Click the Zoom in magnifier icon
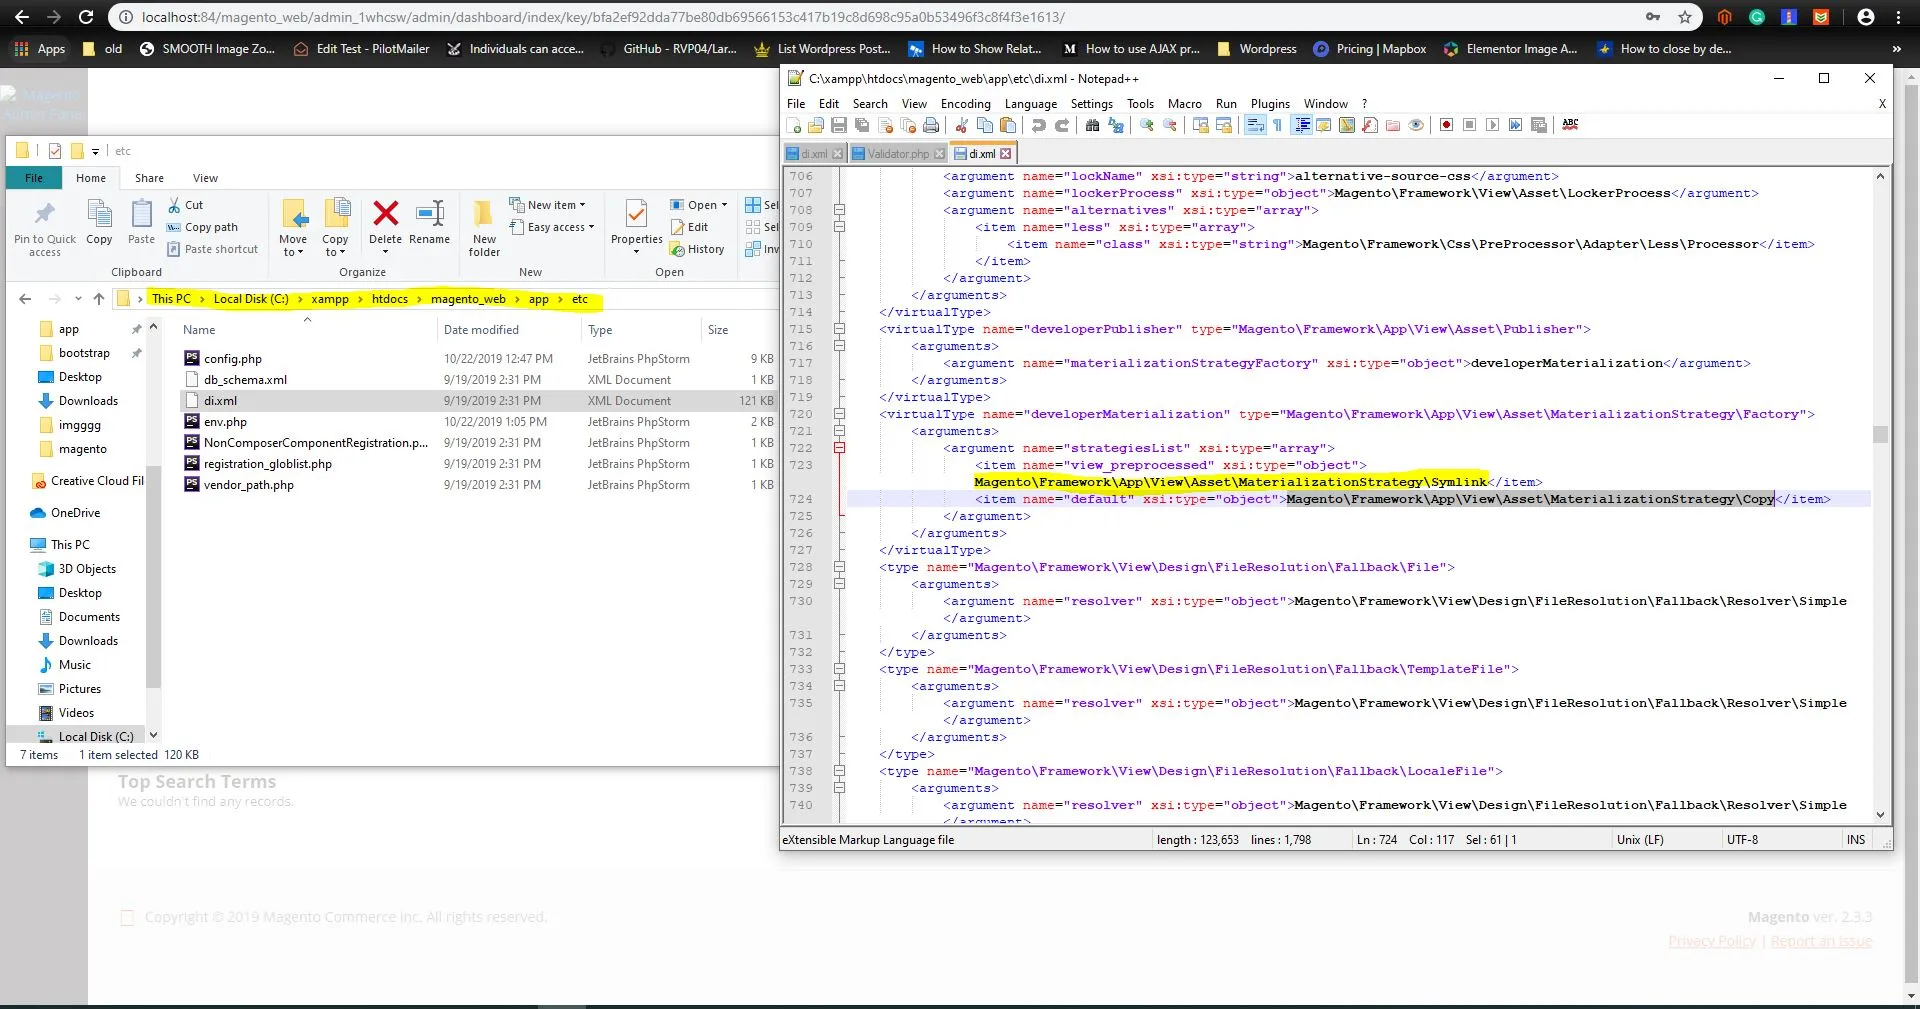The image size is (1920, 1009). [x=1147, y=125]
